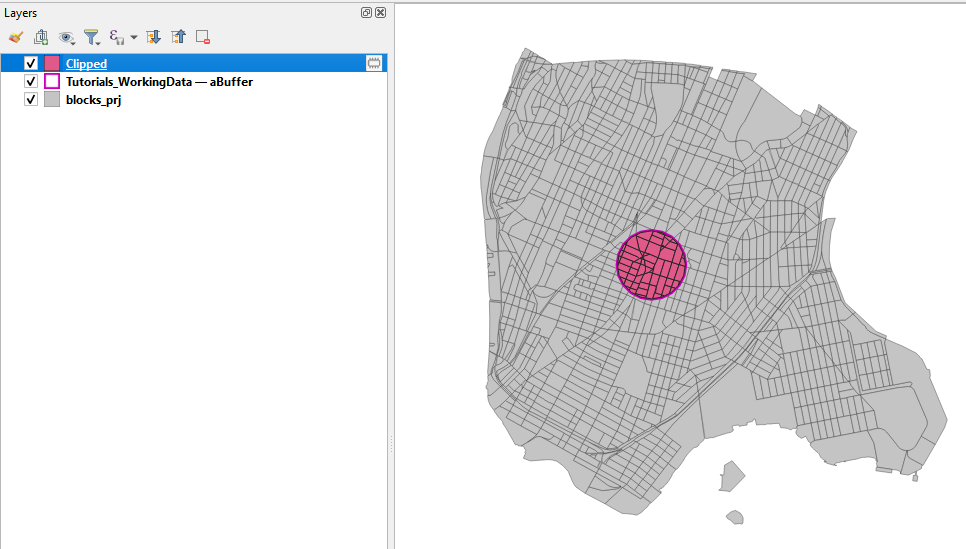Click the Filter Legend by Expression icon
Image resolution: width=966 pixels, height=549 pixels.
(116, 37)
